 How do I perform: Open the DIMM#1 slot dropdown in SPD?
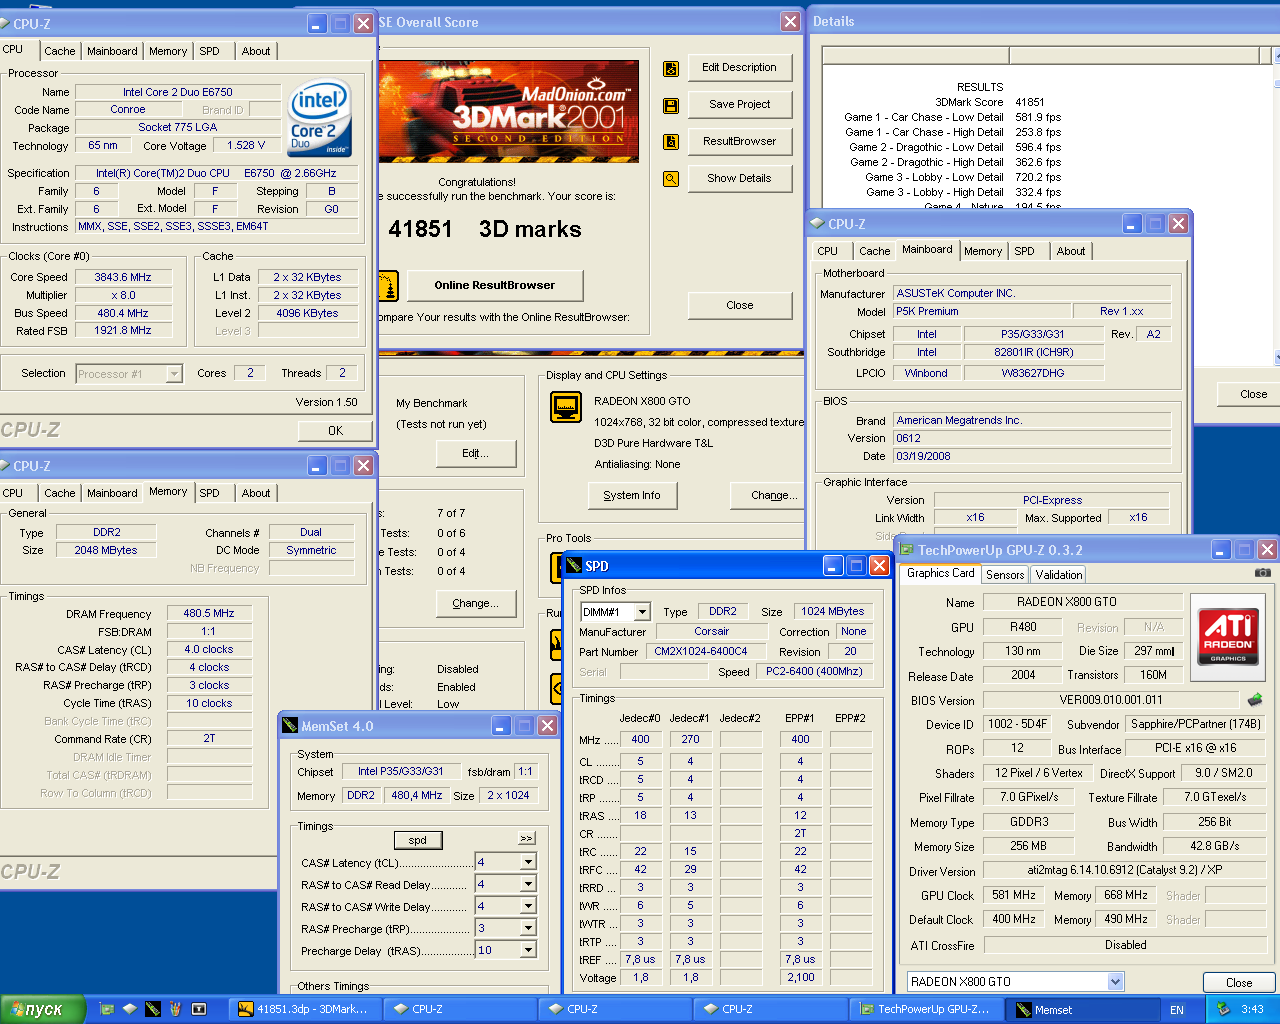(642, 612)
